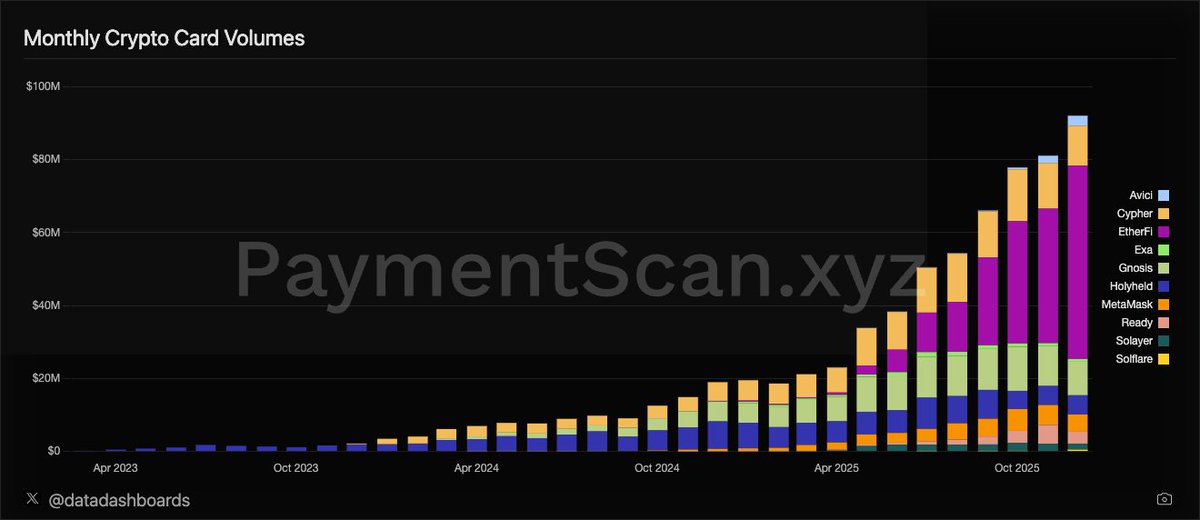Click the purple EtherFi segment of the tallest bar
This screenshot has height=520, width=1200.
click(1078, 262)
